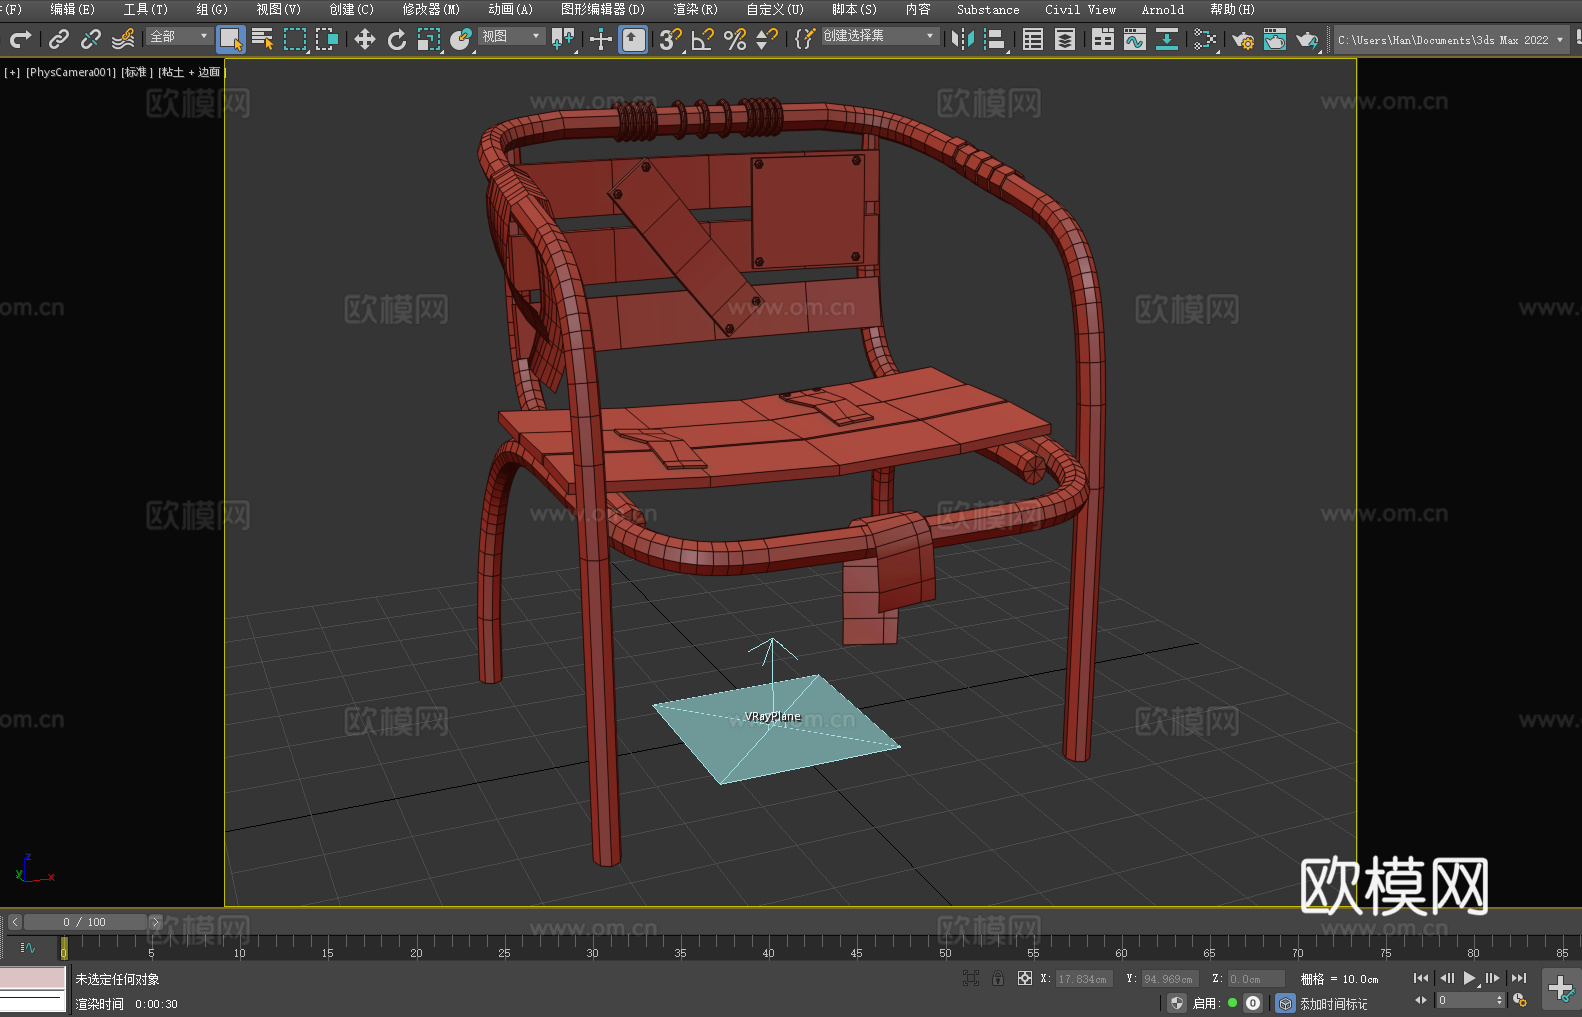This screenshot has height=1017, width=1582.
Task: Click viewport shading label 粘土 + 边面
Action: point(191,72)
